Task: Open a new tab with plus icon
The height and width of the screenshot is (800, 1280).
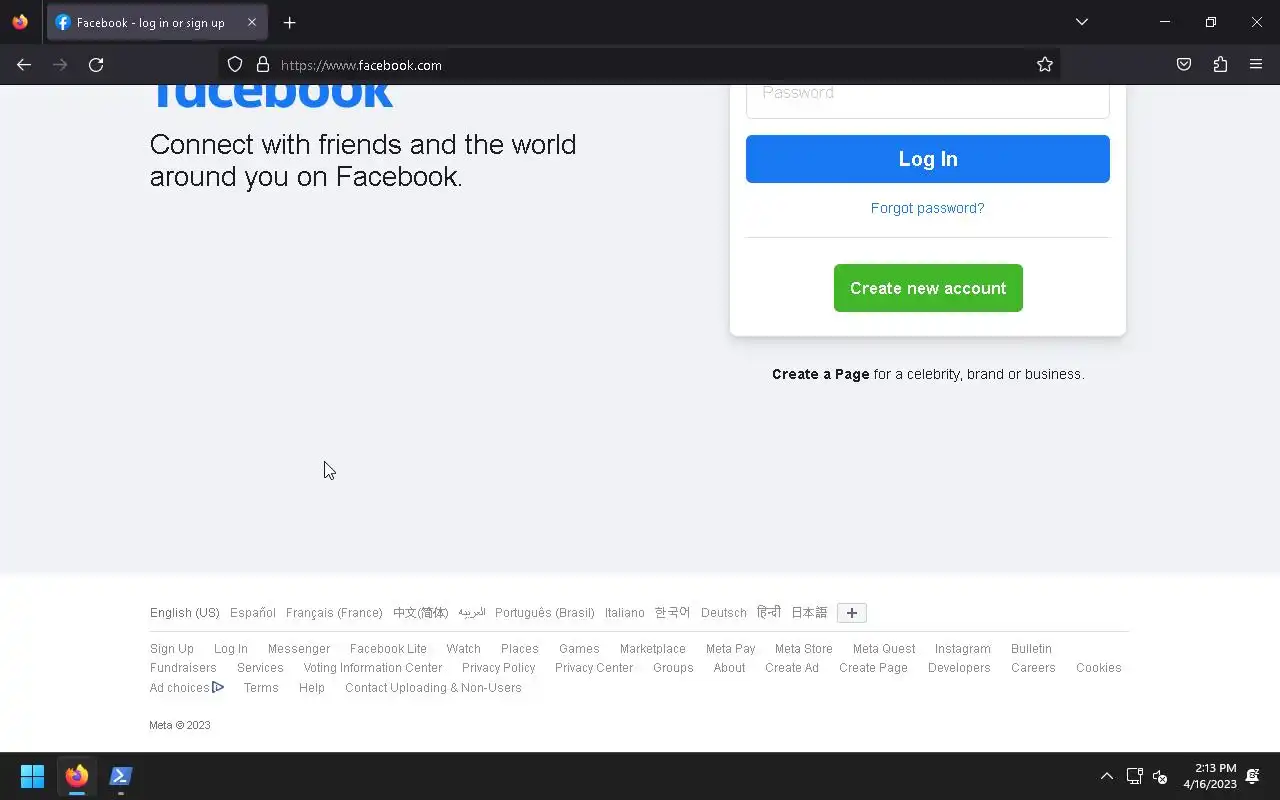Action: [x=289, y=22]
